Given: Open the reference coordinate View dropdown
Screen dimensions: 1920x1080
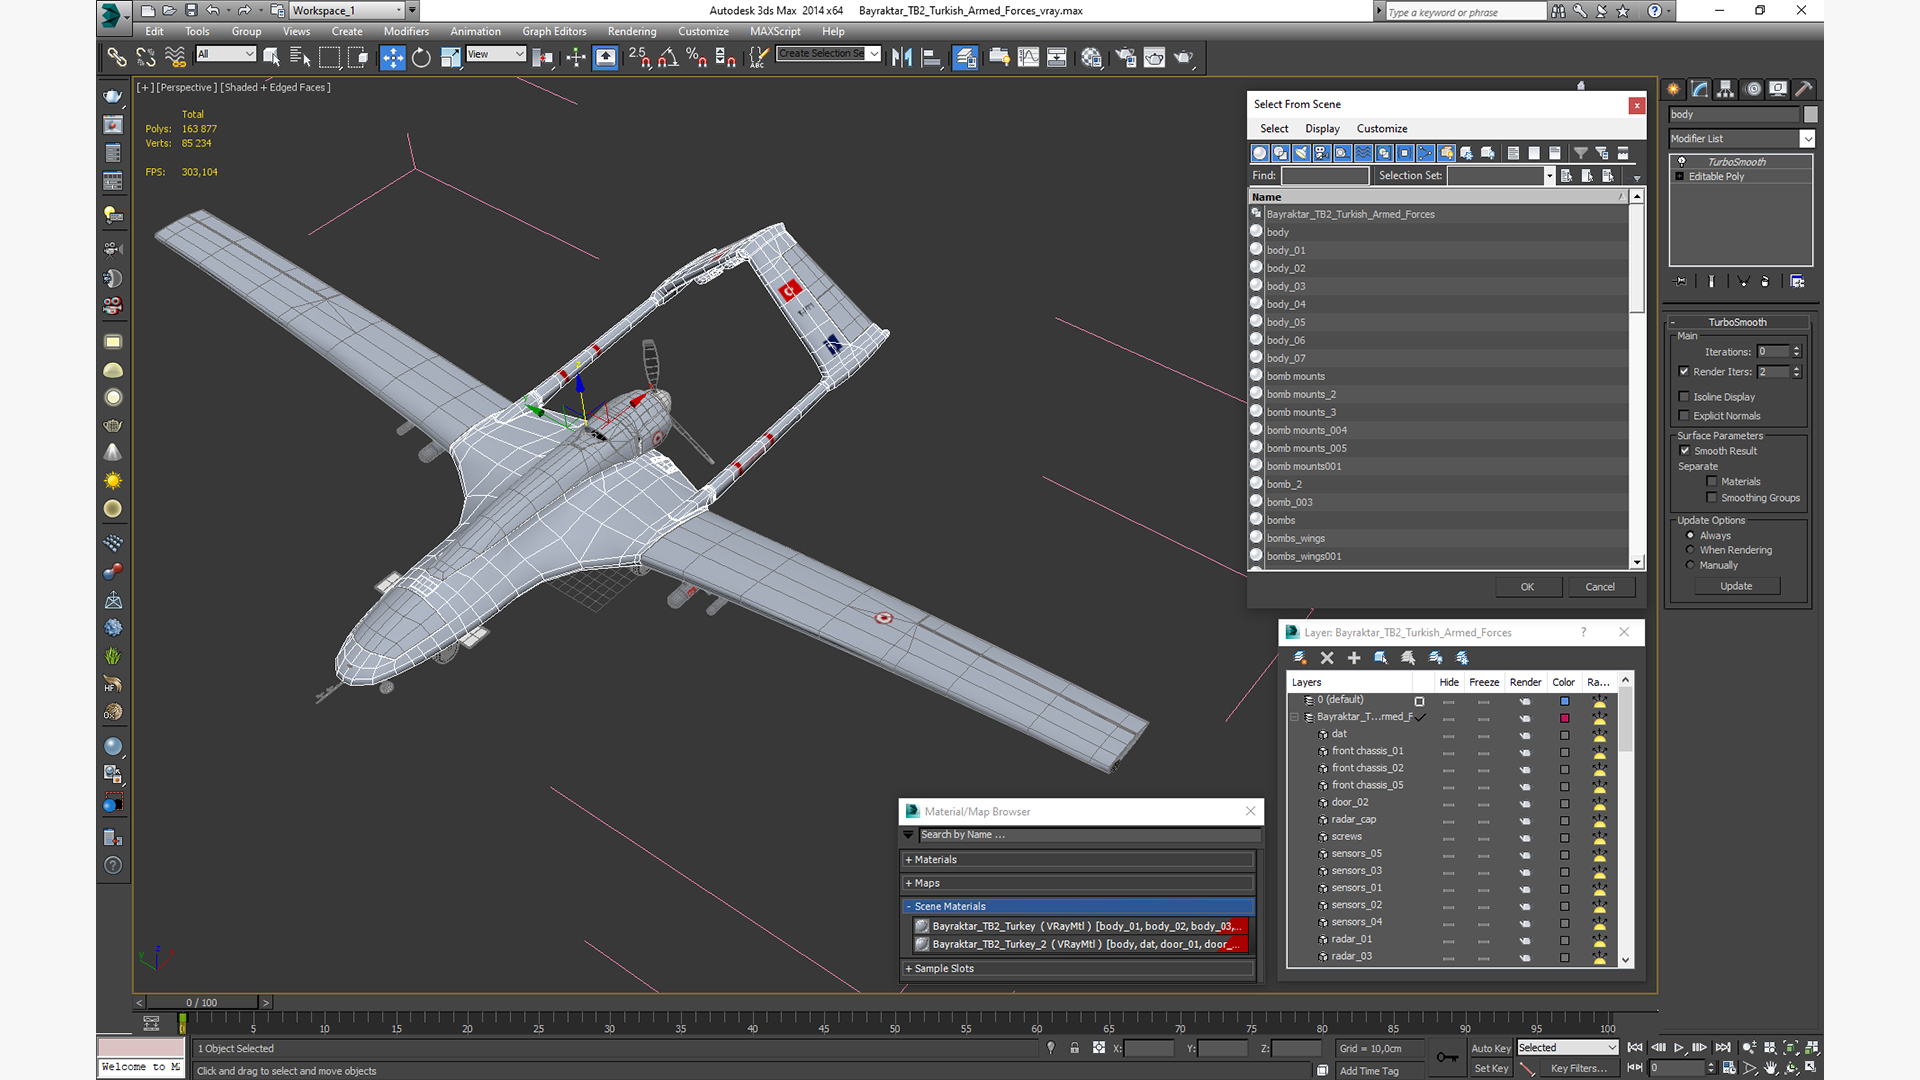Looking at the screenshot, I should tap(496, 54).
